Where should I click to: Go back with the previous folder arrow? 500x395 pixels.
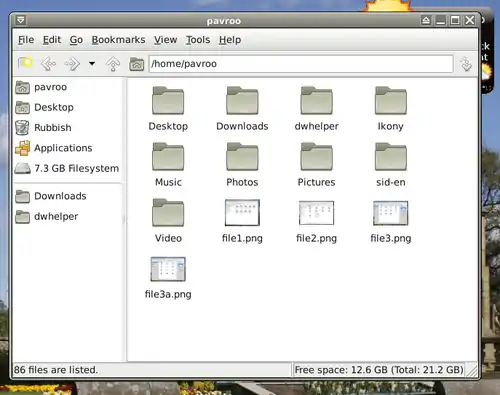pos(48,63)
